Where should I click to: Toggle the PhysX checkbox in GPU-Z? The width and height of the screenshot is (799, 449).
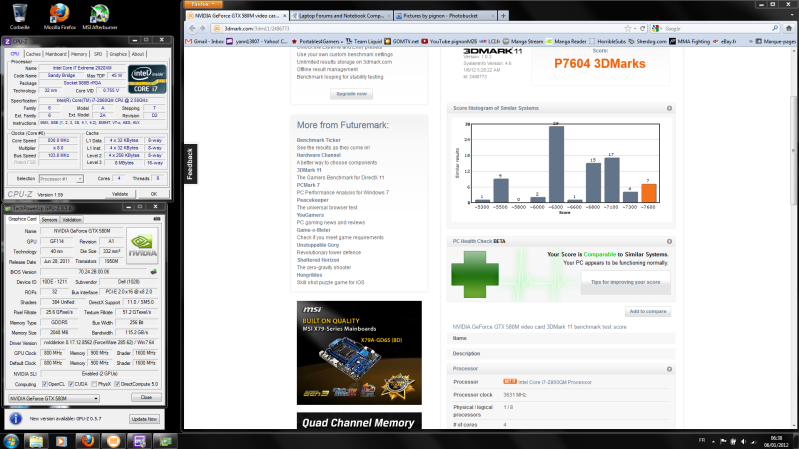click(94, 384)
